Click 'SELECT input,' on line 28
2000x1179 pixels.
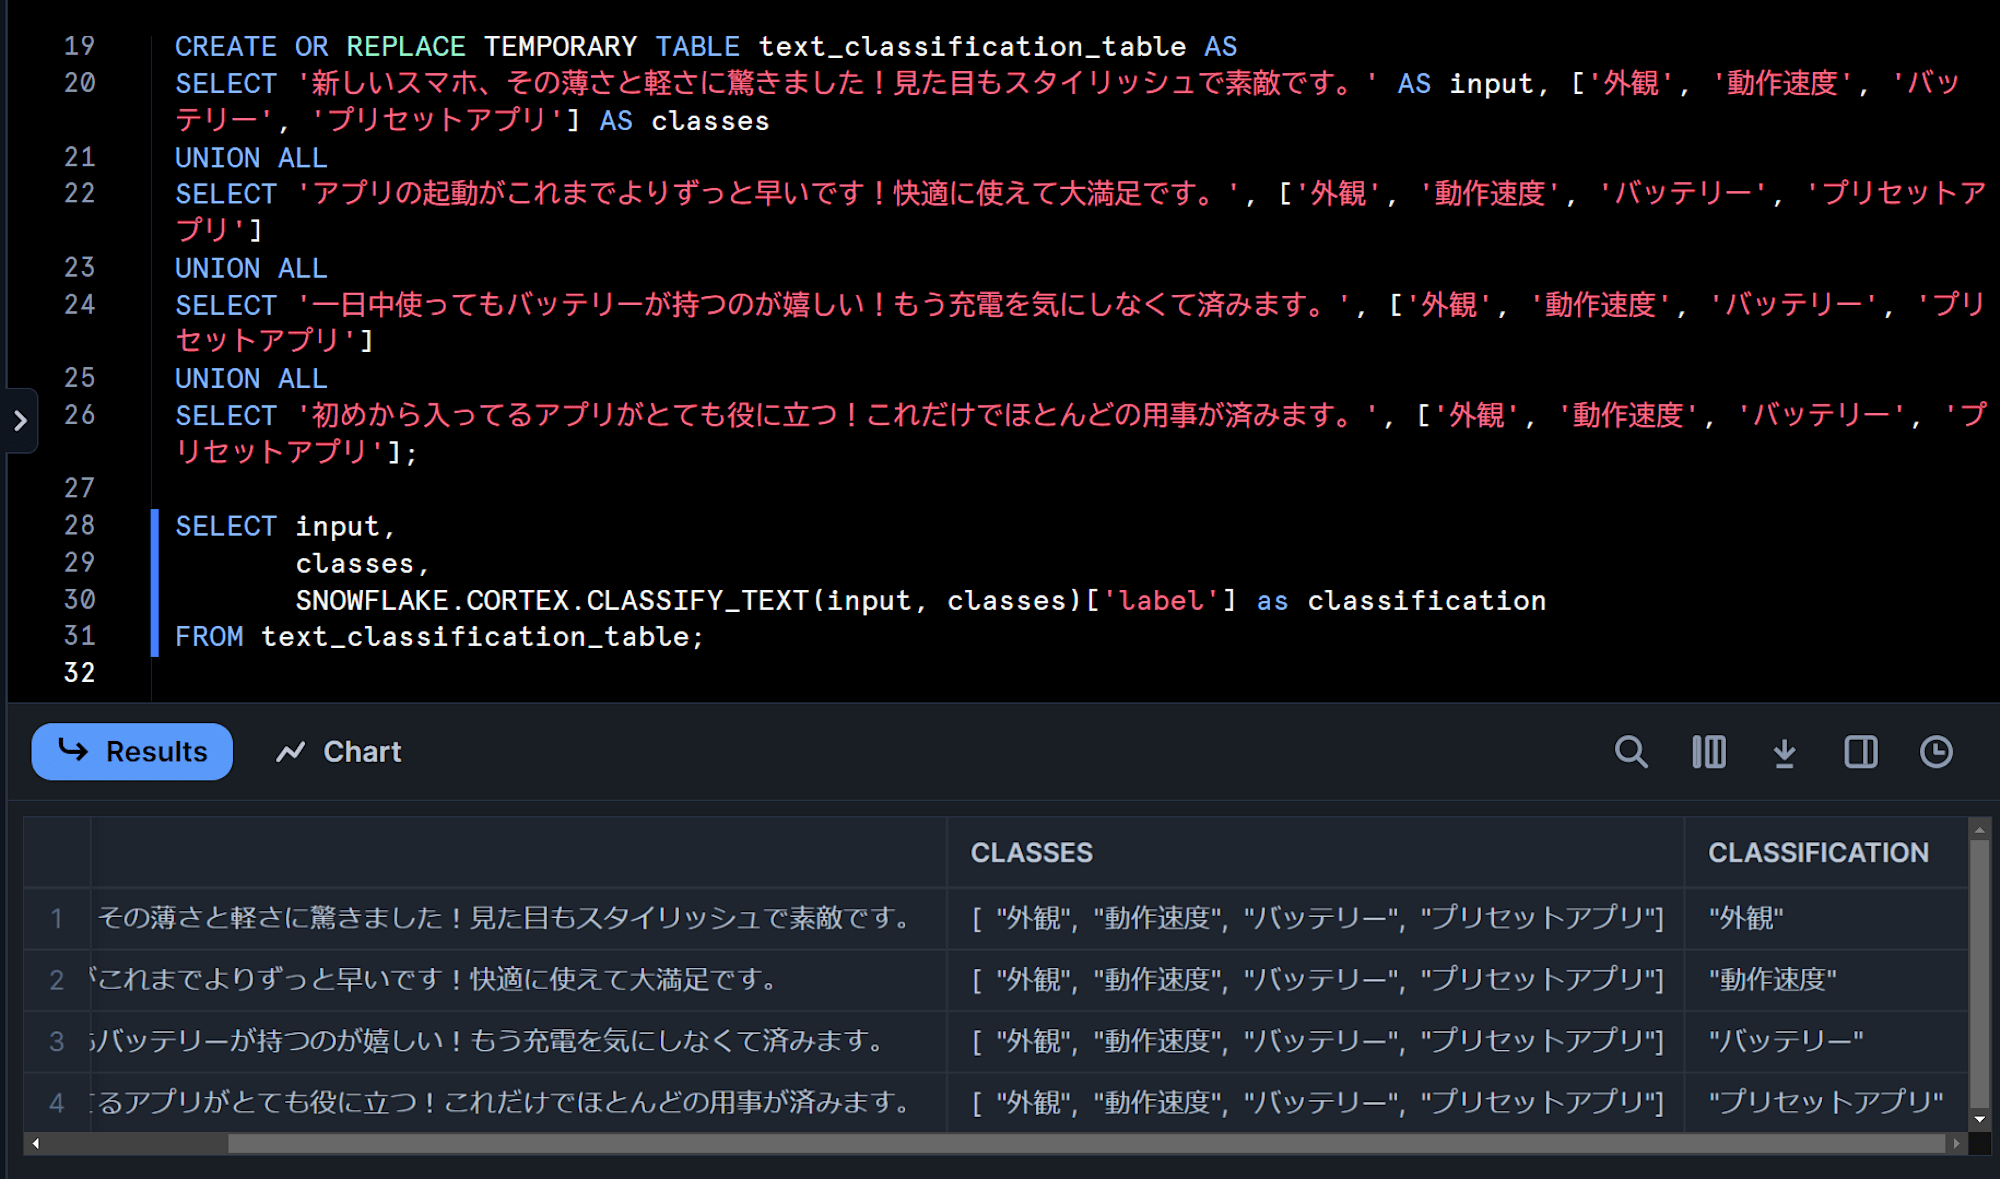tap(285, 526)
